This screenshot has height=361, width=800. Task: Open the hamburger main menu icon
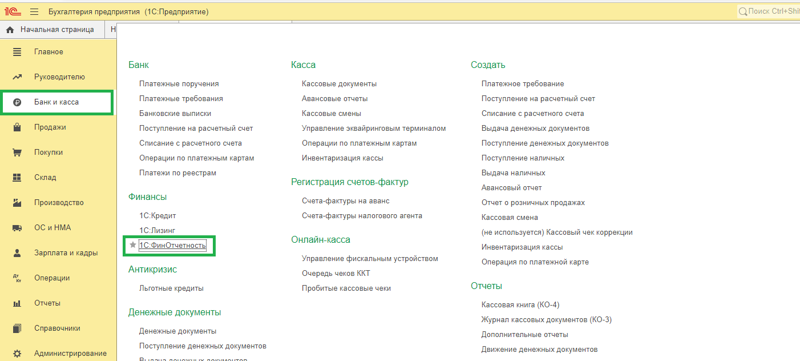34,11
